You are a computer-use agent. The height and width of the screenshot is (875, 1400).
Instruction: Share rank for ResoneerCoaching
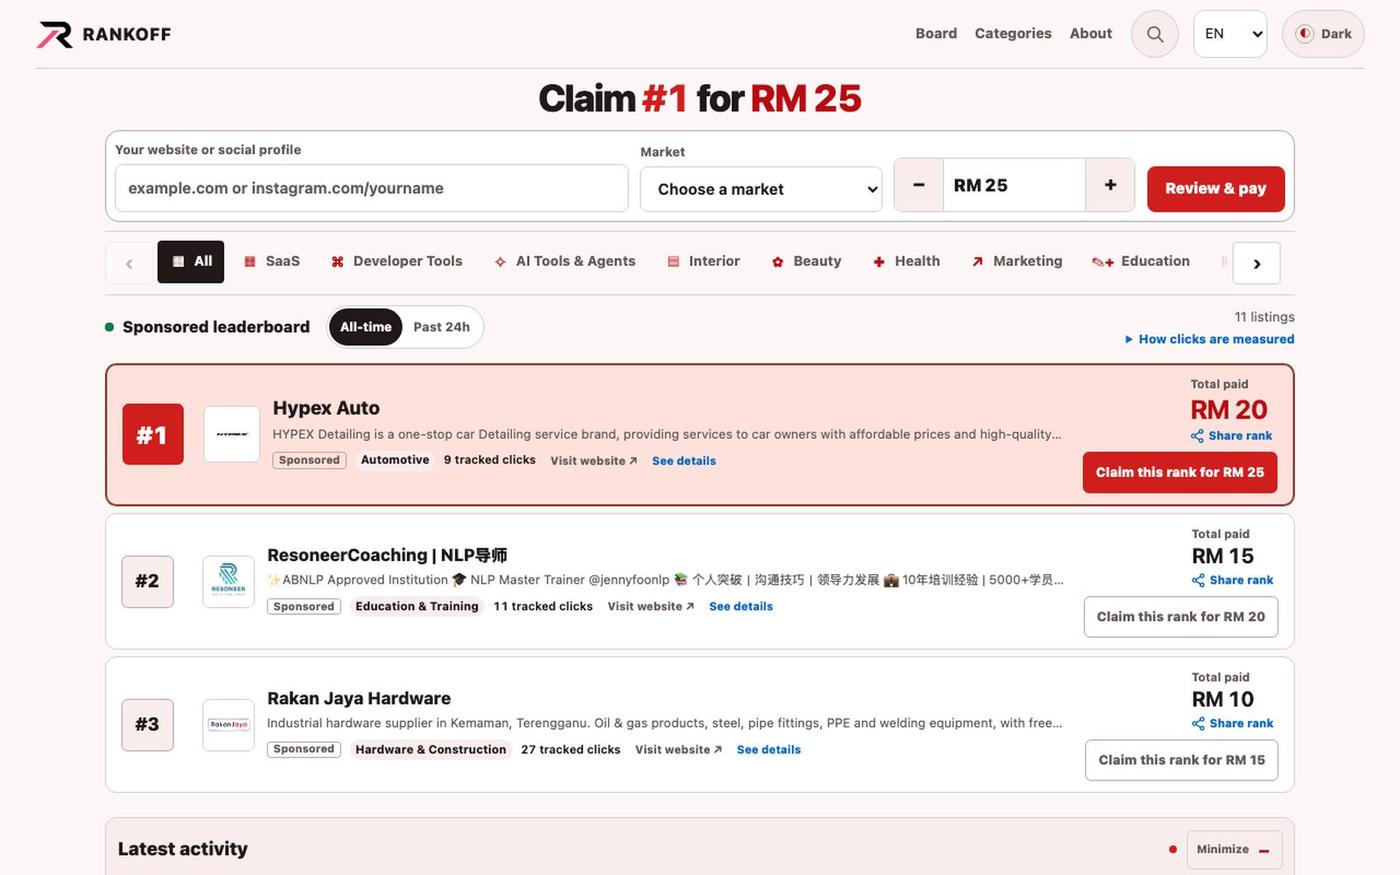click(x=1232, y=580)
